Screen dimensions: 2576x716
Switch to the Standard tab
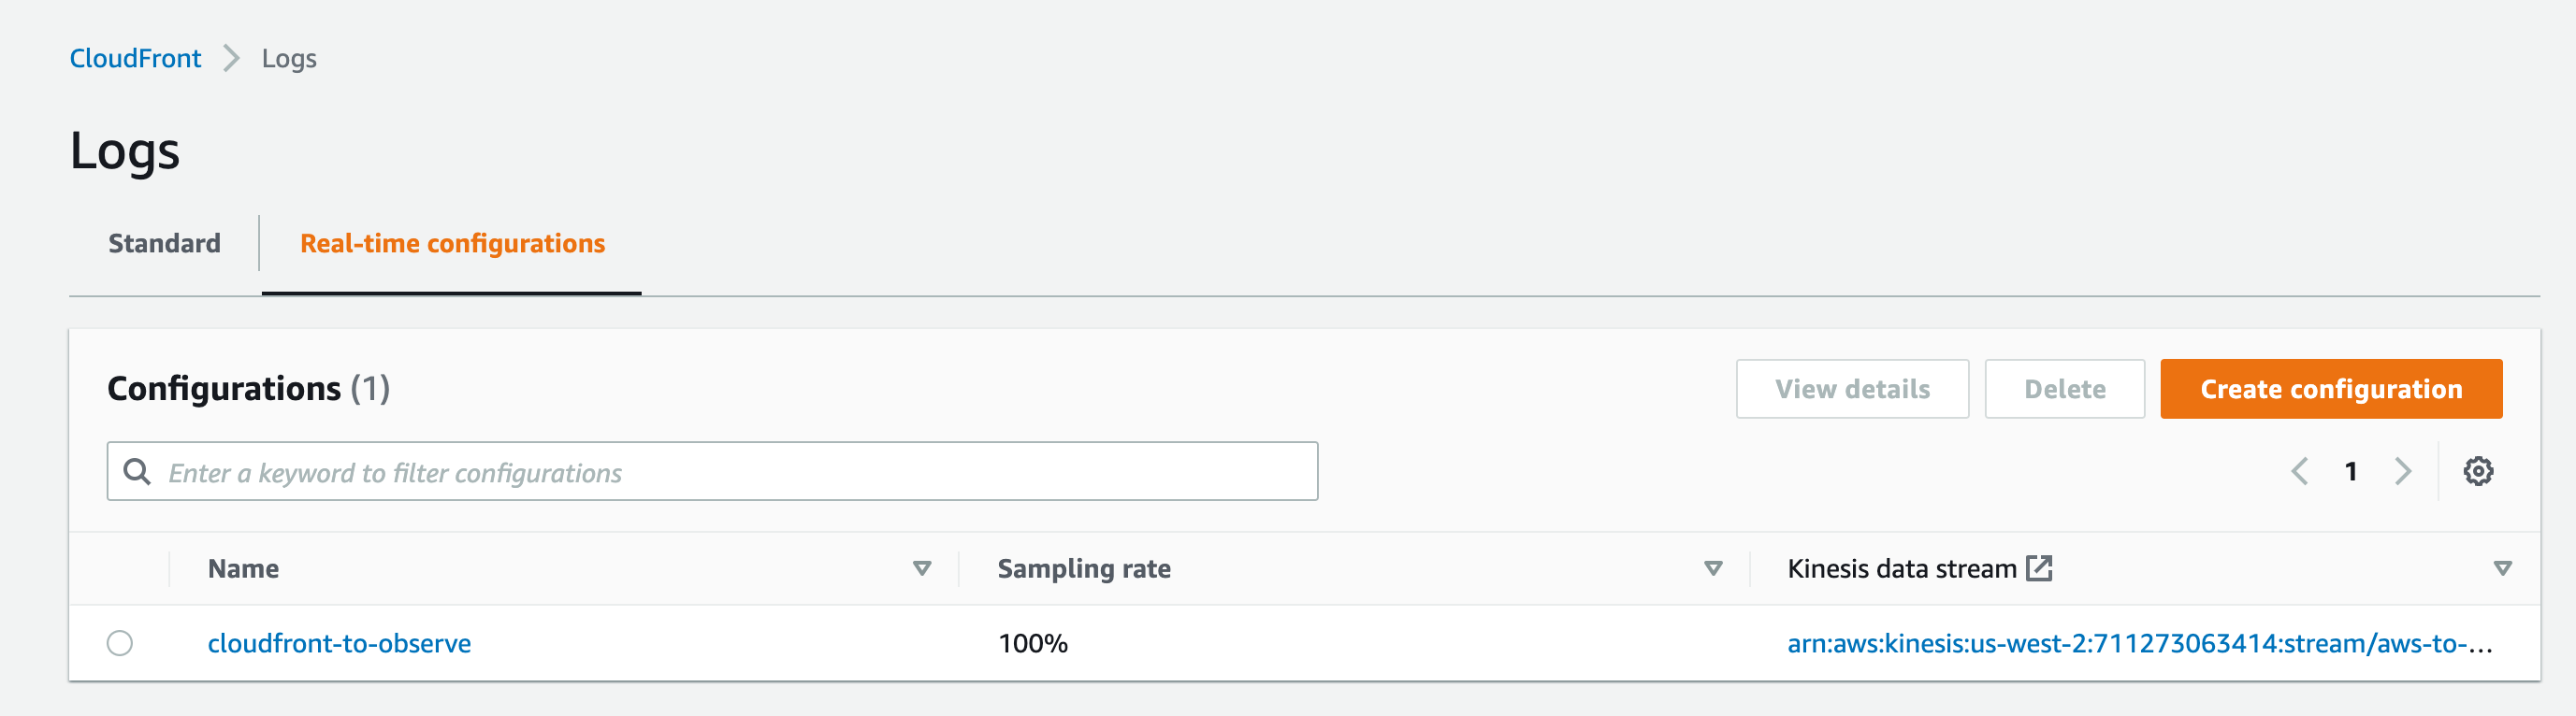164,243
